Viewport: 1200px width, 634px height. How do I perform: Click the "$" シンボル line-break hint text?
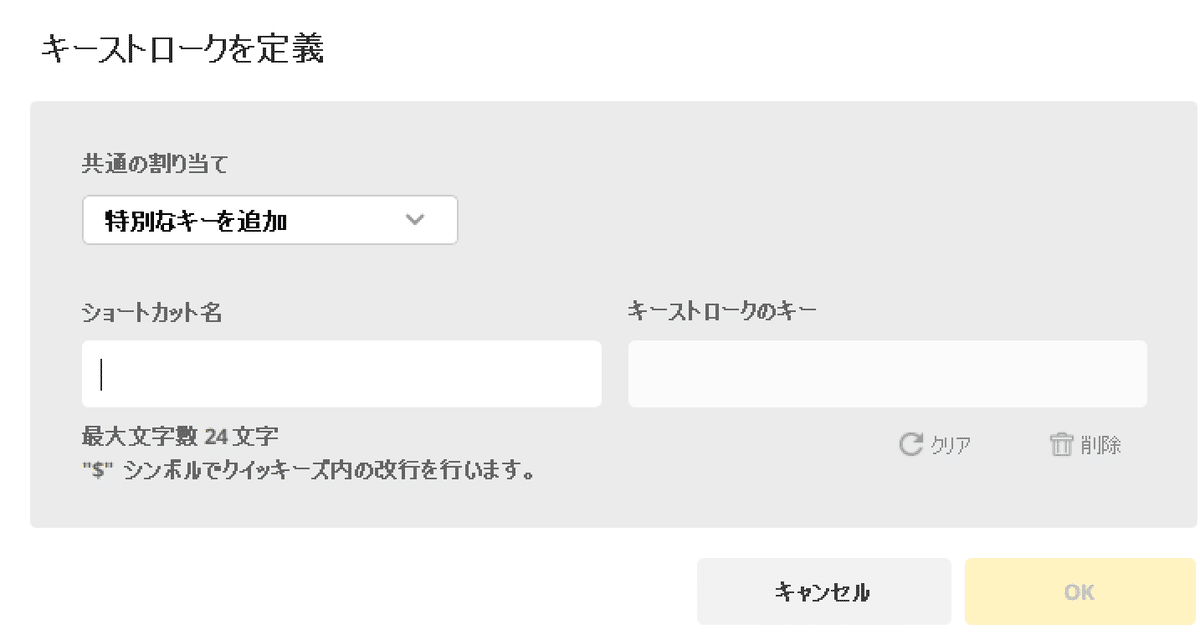click(x=307, y=469)
